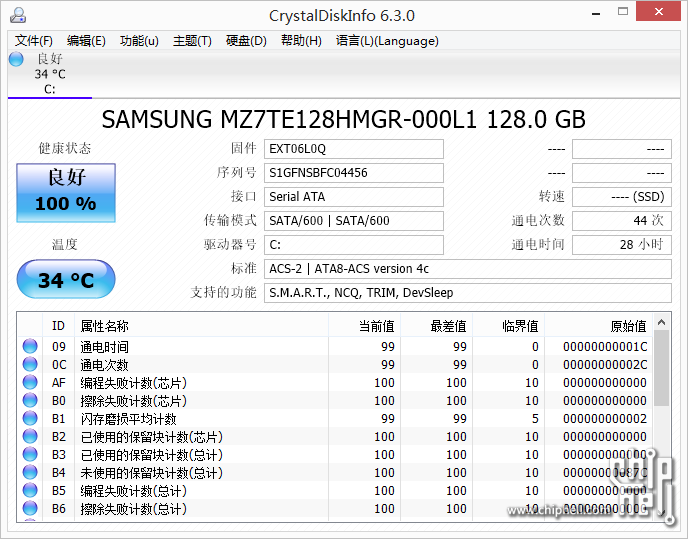Select the 编程失败计数(总计) attribute row

335,490
